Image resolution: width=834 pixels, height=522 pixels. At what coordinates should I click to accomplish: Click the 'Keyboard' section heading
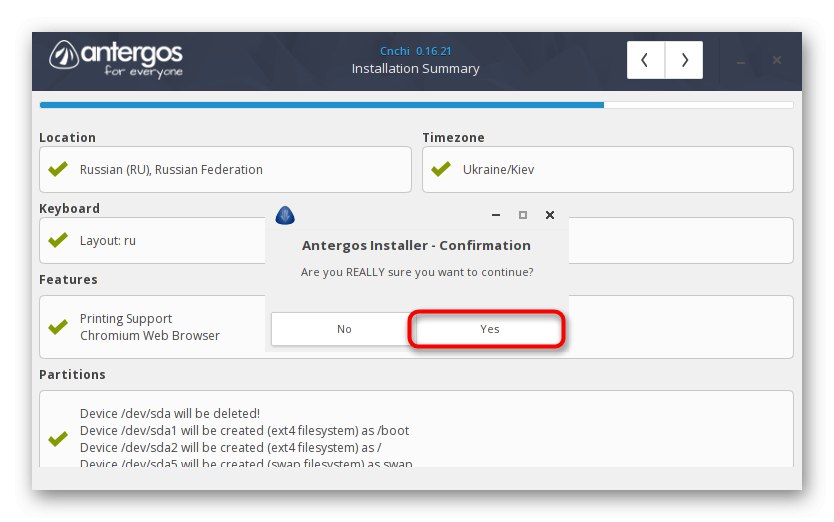(69, 208)
